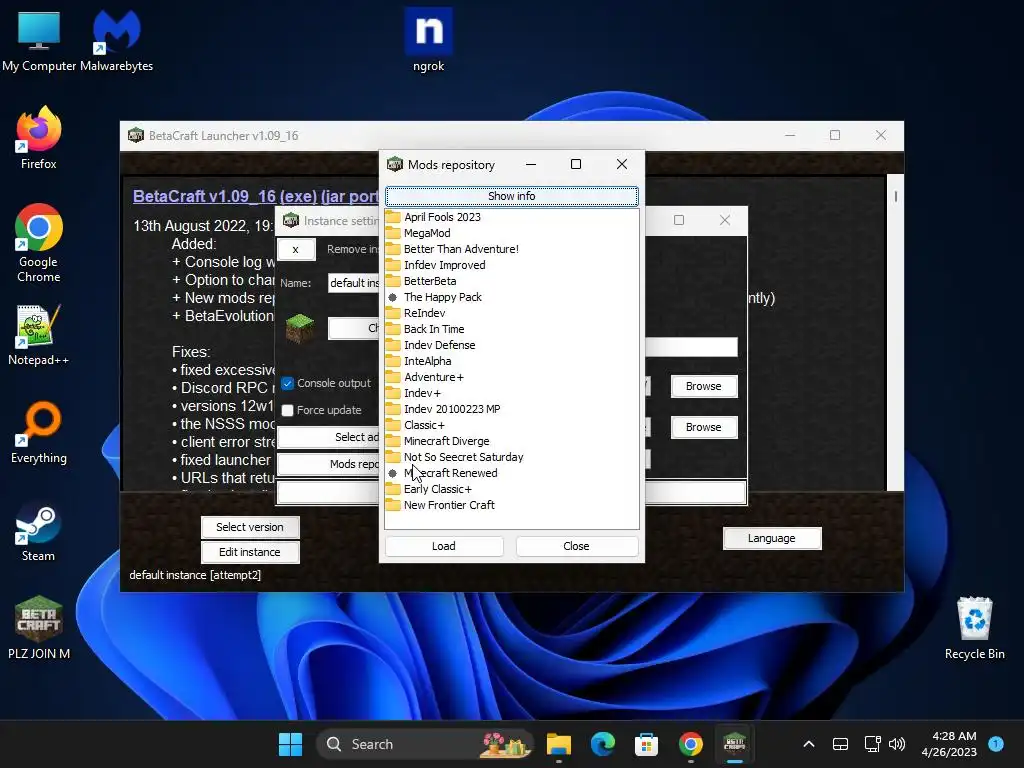Screen dimensions: 1024x768
Task: Select the MegaMod entry
Action: (427, 233)
